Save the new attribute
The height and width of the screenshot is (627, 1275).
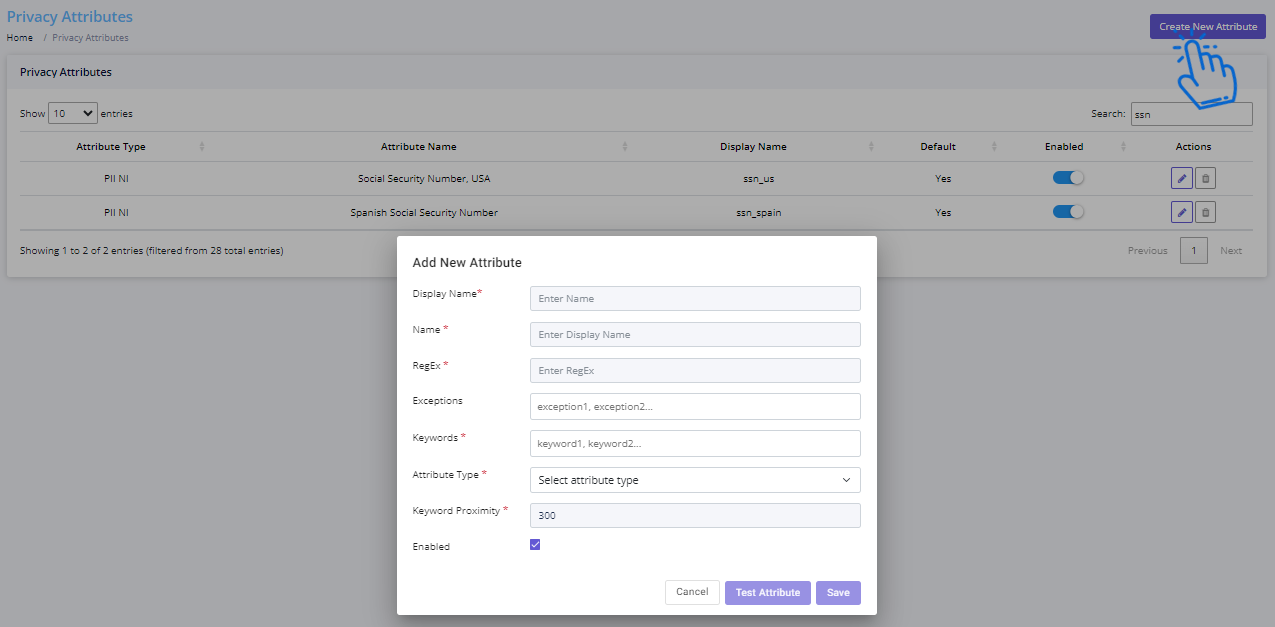838,593
